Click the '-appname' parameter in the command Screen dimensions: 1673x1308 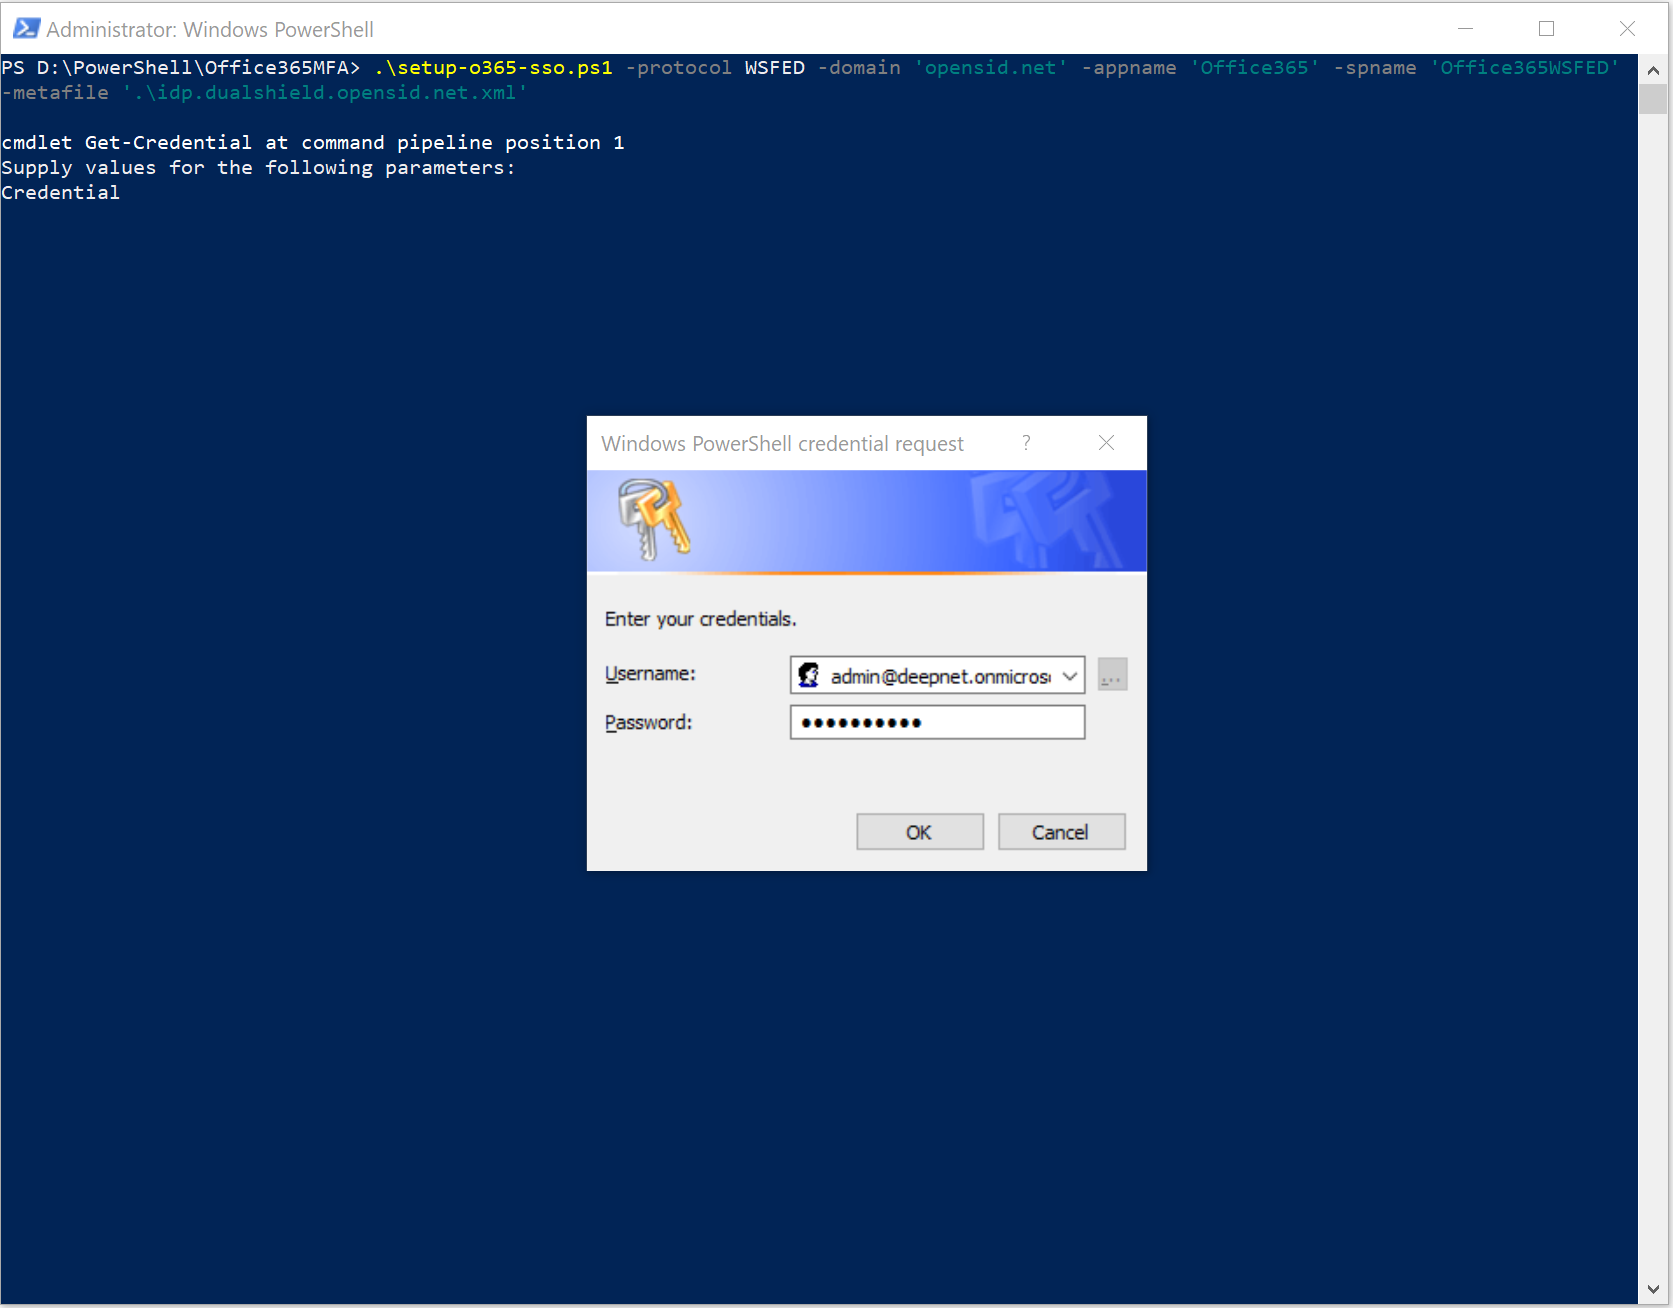tap(1129, 67)
